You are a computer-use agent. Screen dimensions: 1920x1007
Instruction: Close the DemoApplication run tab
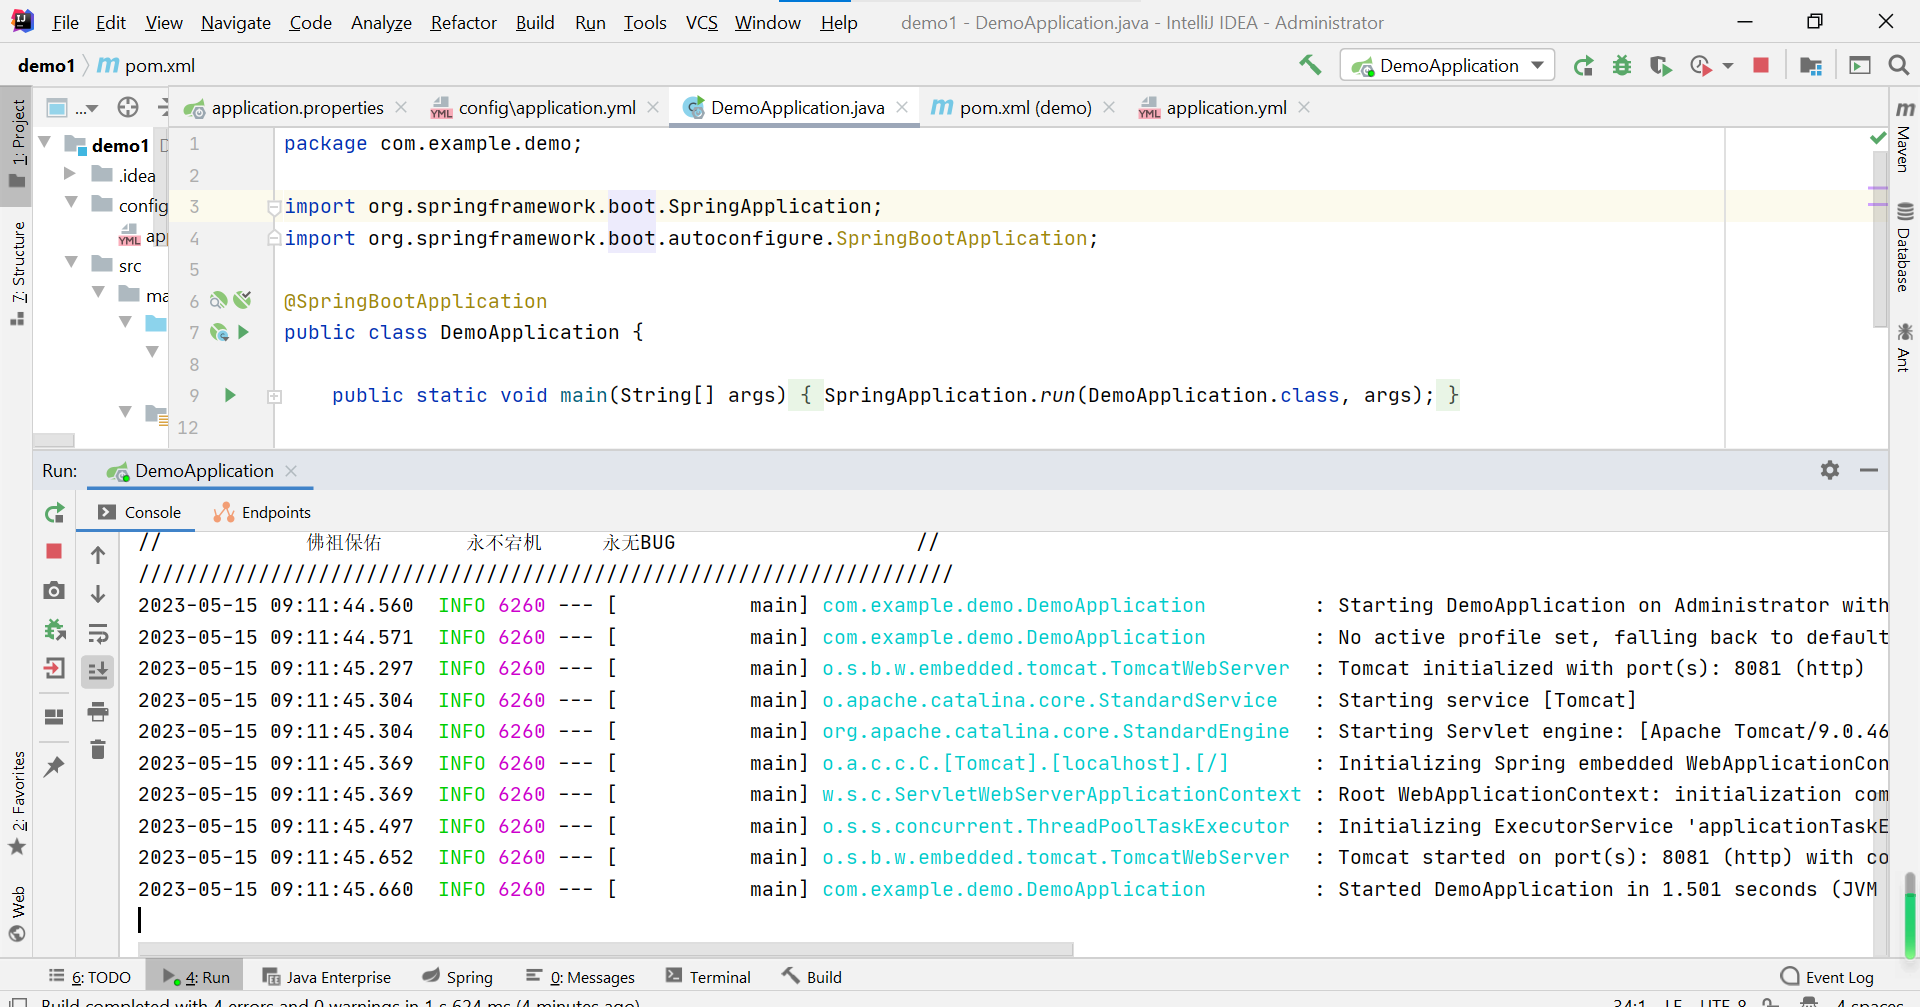[x=291, y=471]
